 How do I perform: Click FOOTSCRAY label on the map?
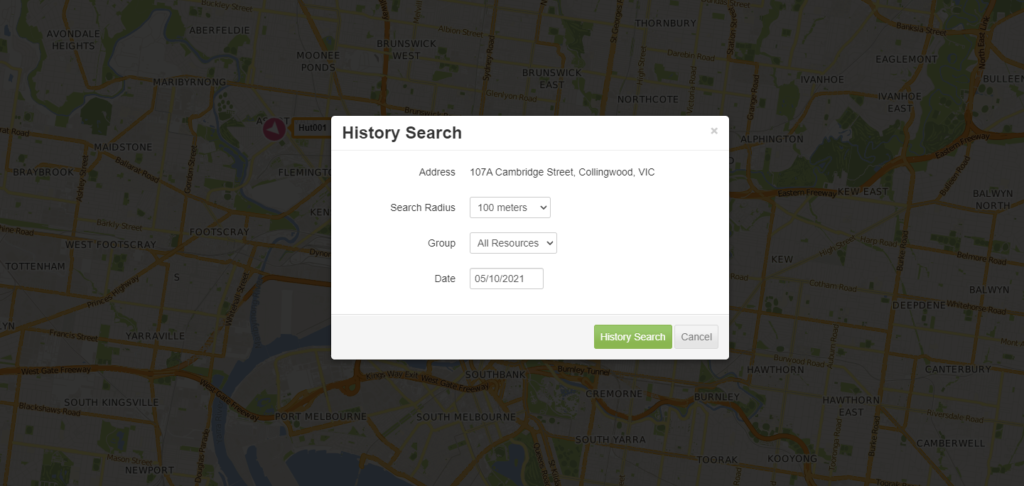pos(219,232)
